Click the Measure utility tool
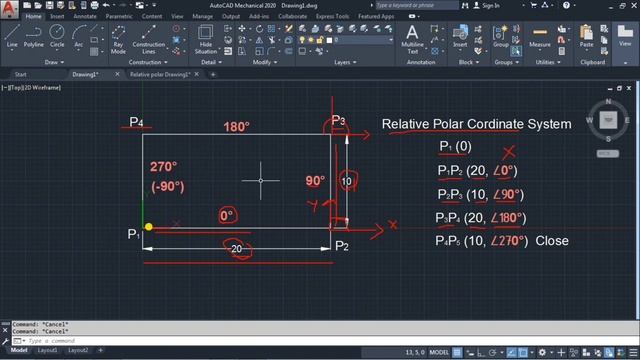The width and height of the screenshot is (640, 360). pyautogui.click(x=540, y=36)
